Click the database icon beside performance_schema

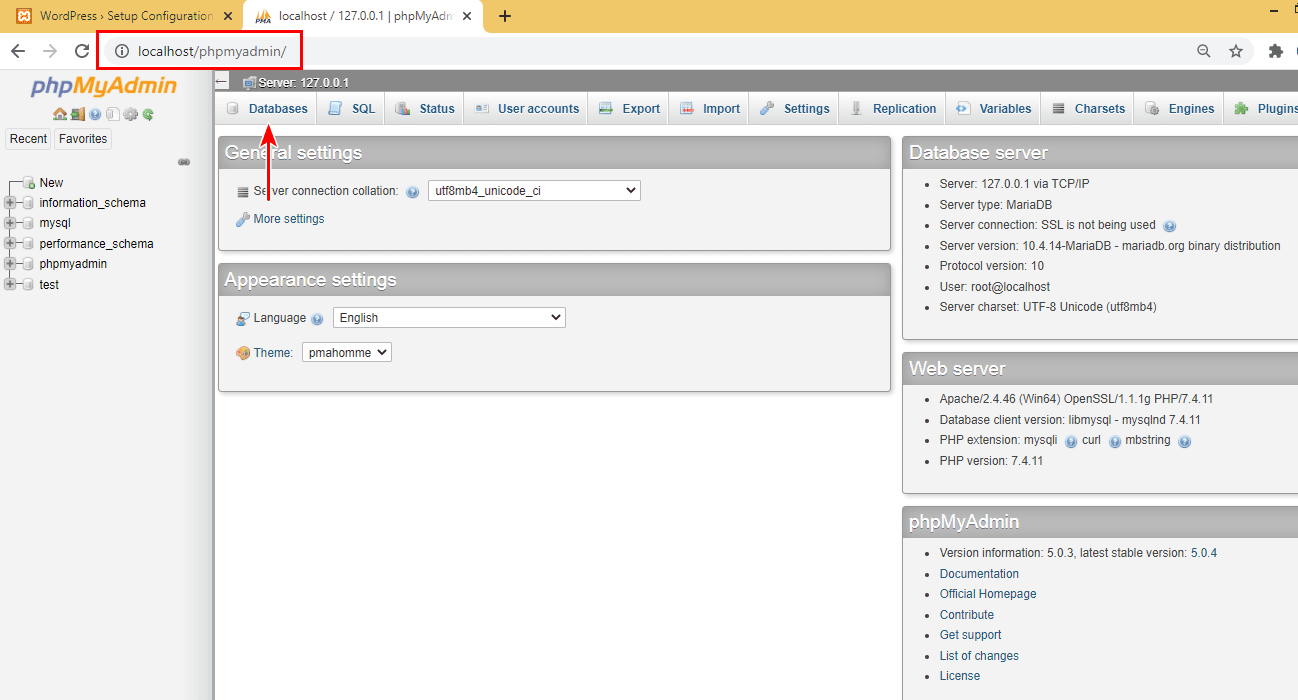pos(28,244)
